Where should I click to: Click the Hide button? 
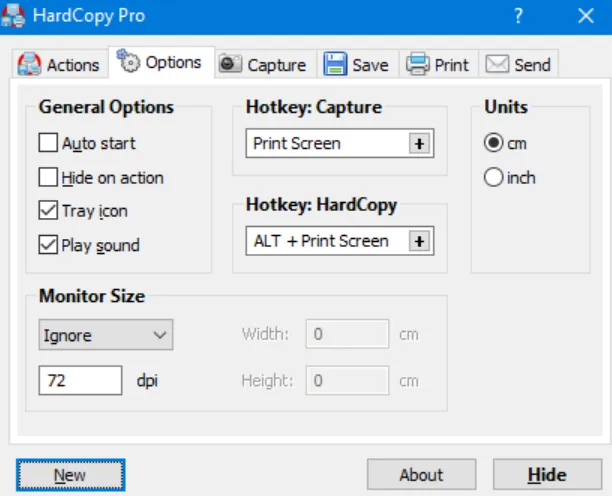[x=547, y=475]
